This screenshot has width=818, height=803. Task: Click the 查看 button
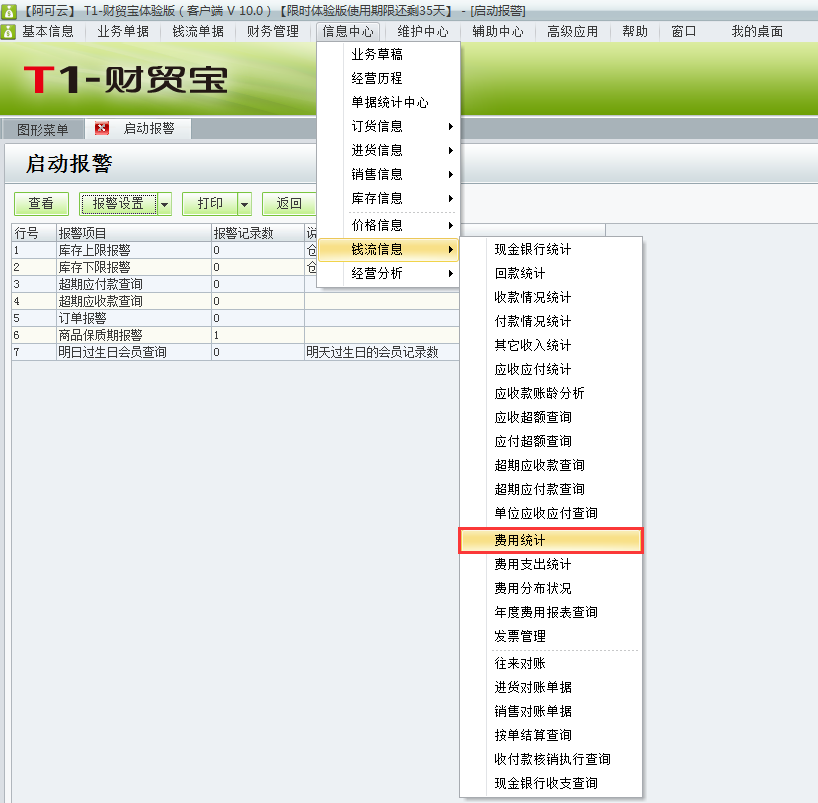click(x=40, y=203)
